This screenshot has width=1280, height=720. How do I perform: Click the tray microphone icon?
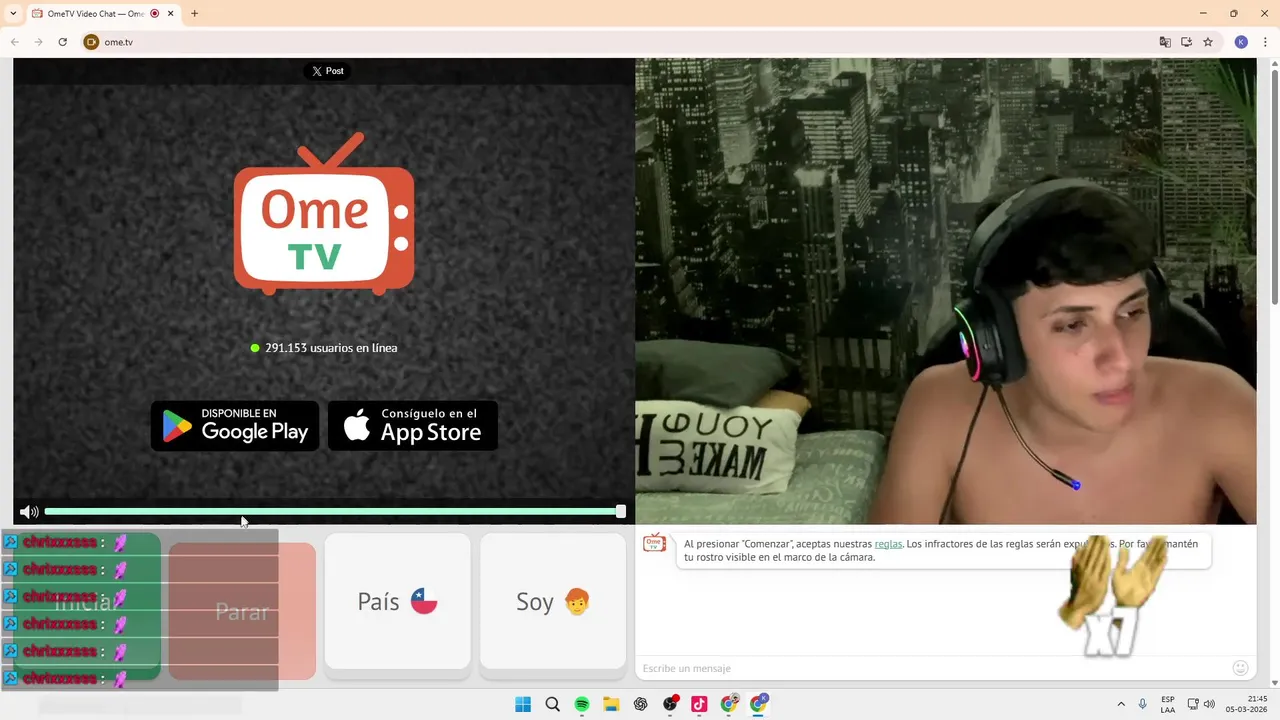1142,704
